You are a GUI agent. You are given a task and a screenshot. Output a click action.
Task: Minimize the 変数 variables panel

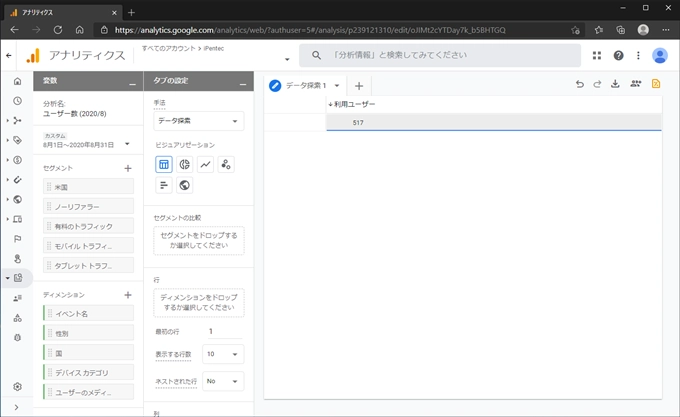(133, 84)
